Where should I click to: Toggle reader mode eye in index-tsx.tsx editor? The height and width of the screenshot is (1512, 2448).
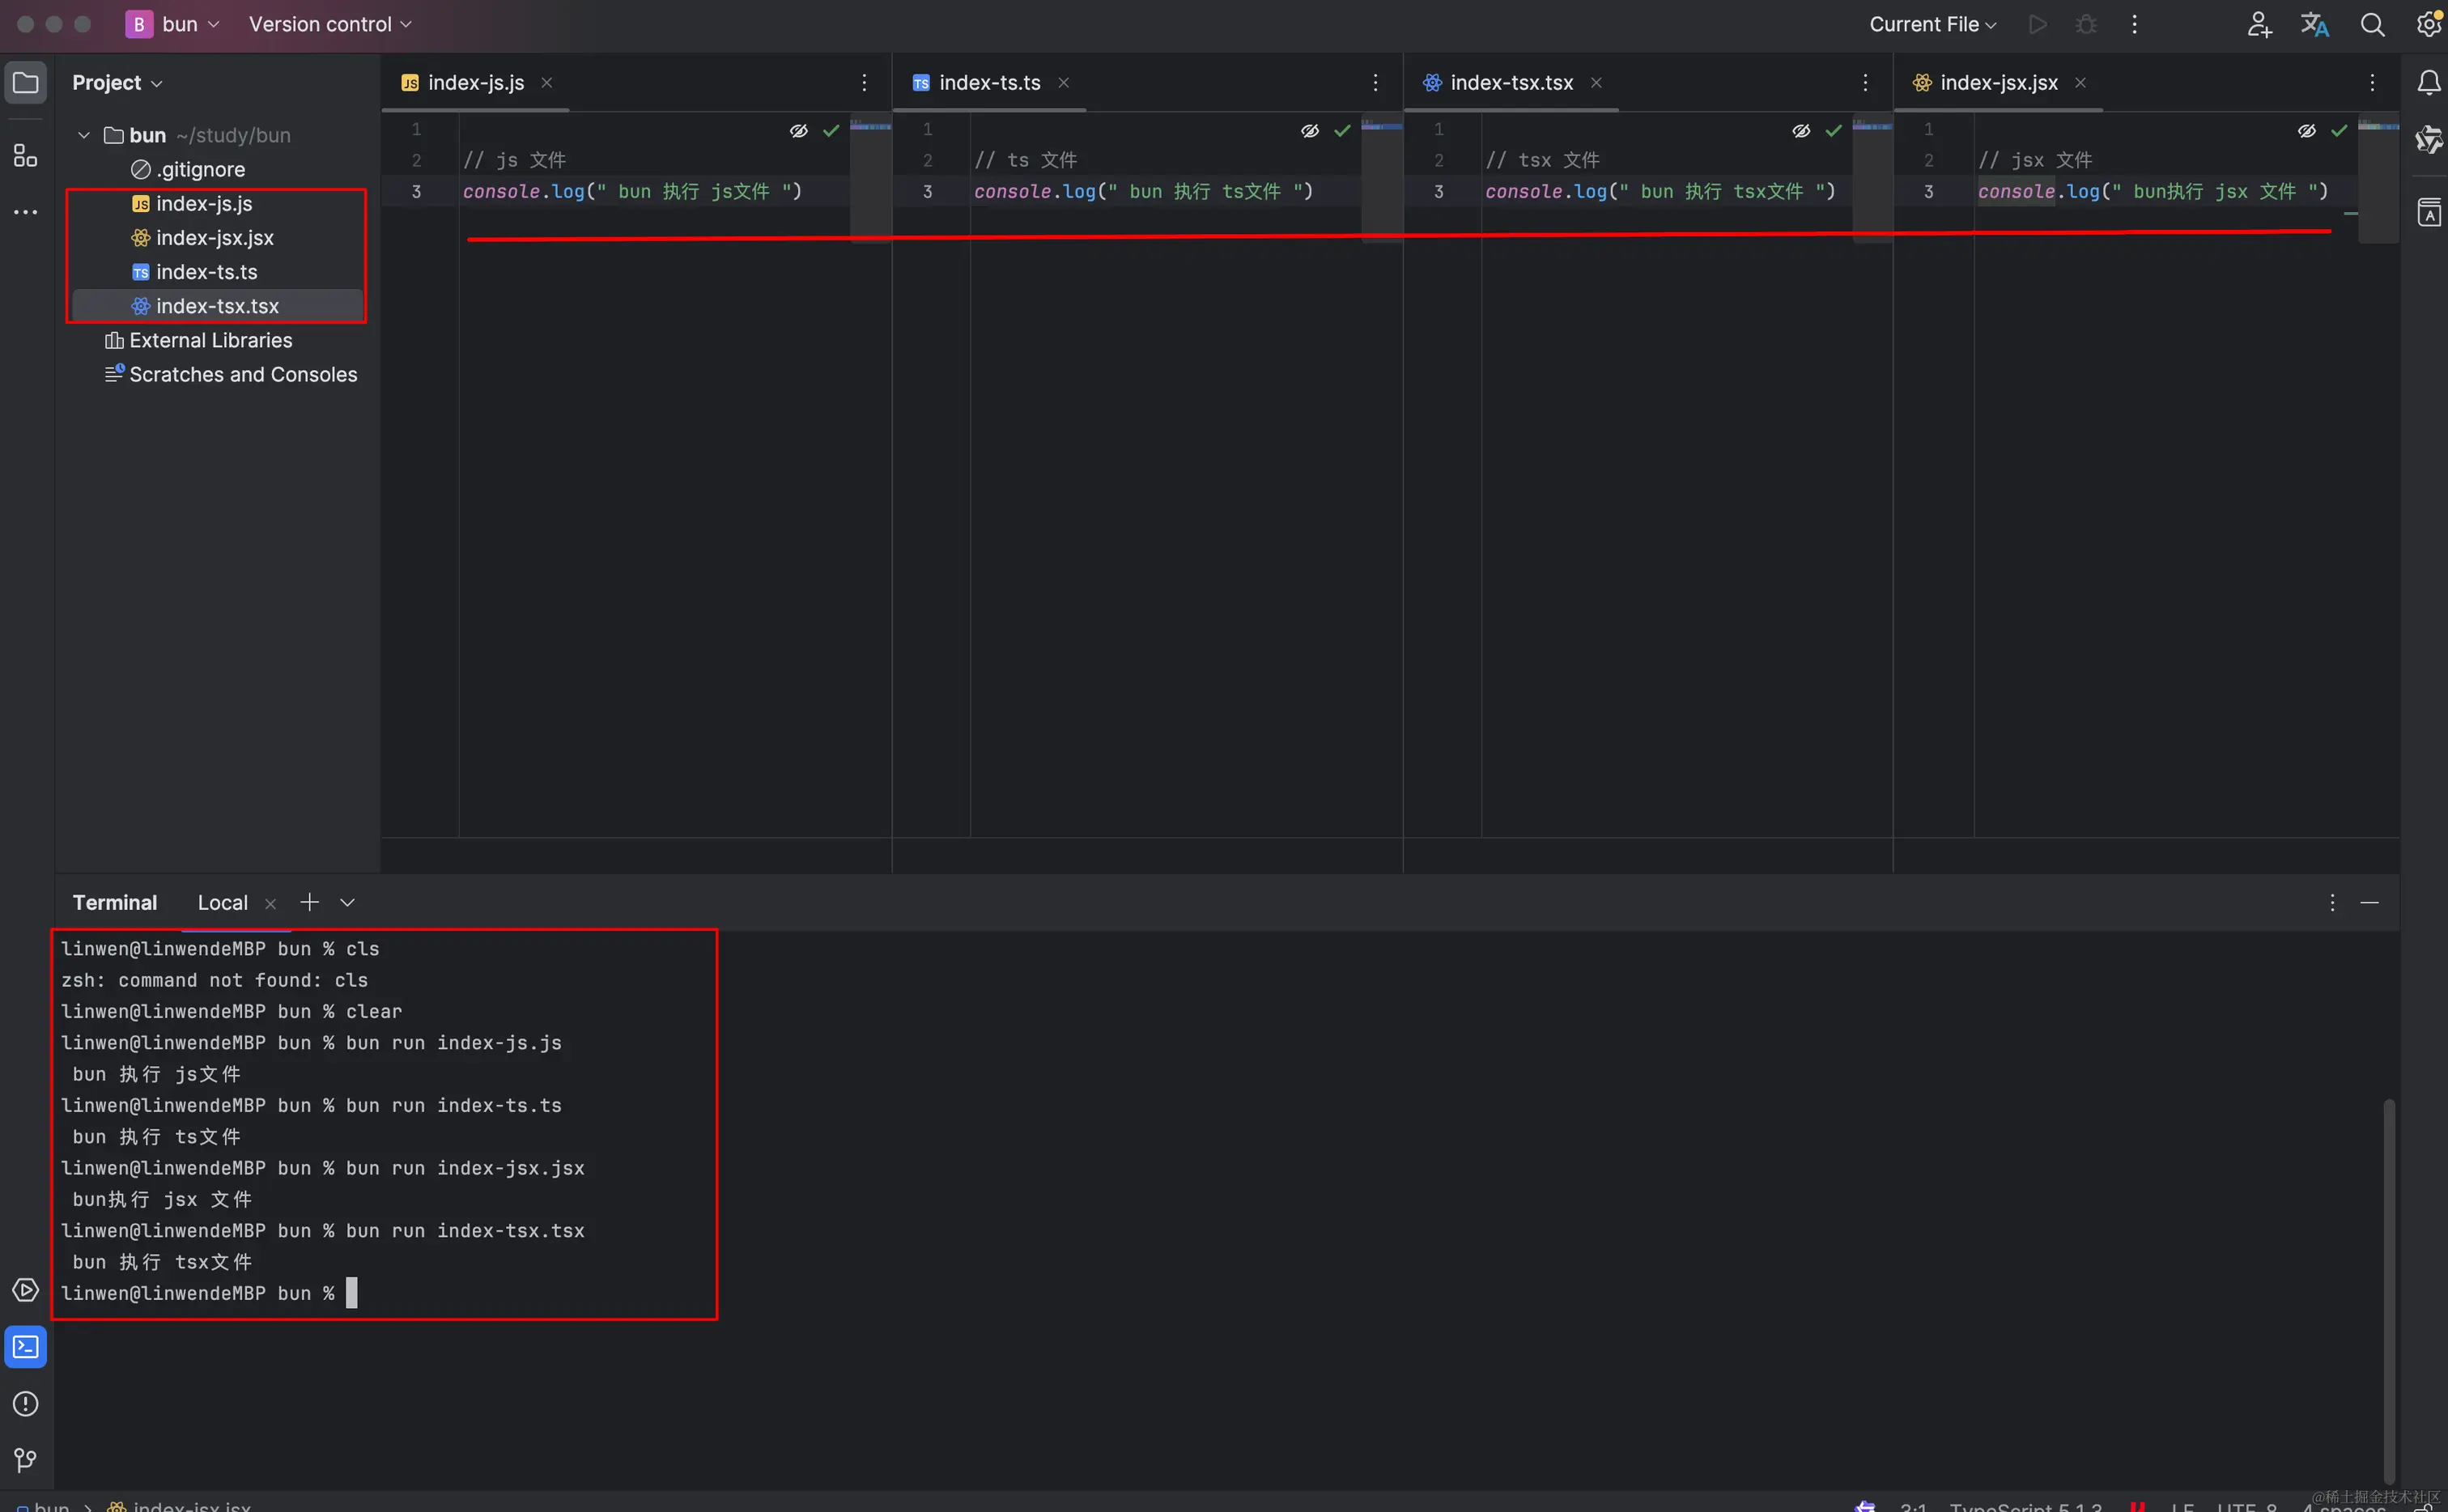(1801, 131)
